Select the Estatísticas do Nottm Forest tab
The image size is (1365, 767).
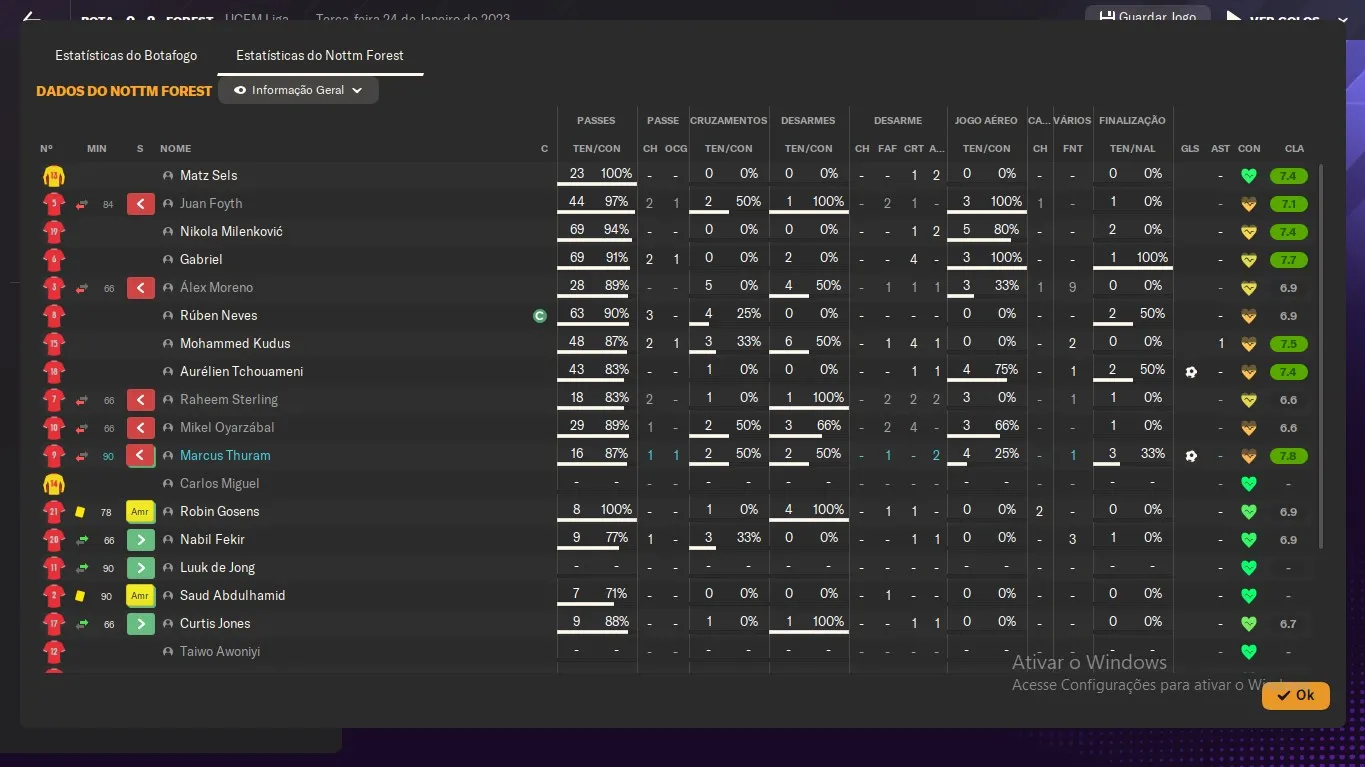[320, 55]
